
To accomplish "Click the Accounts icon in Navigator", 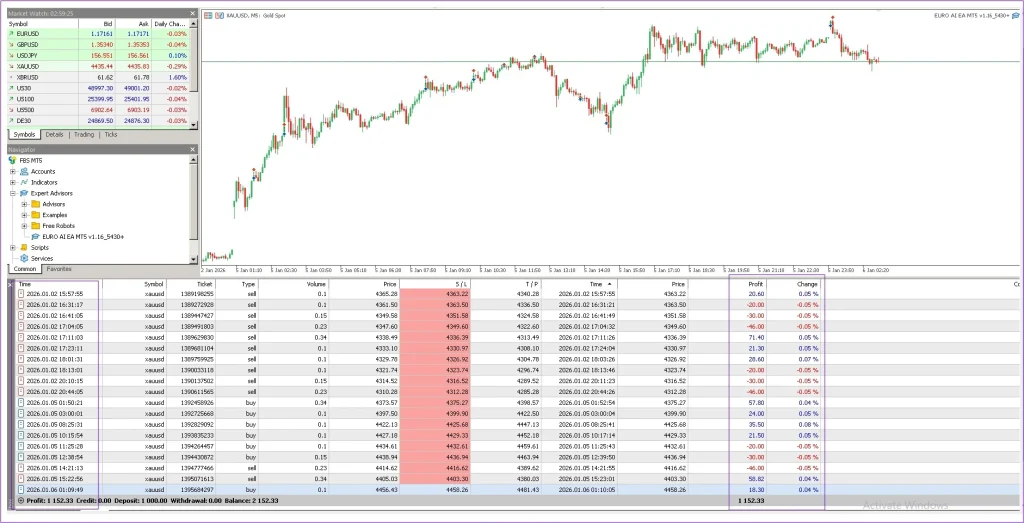I will (23, 171).
